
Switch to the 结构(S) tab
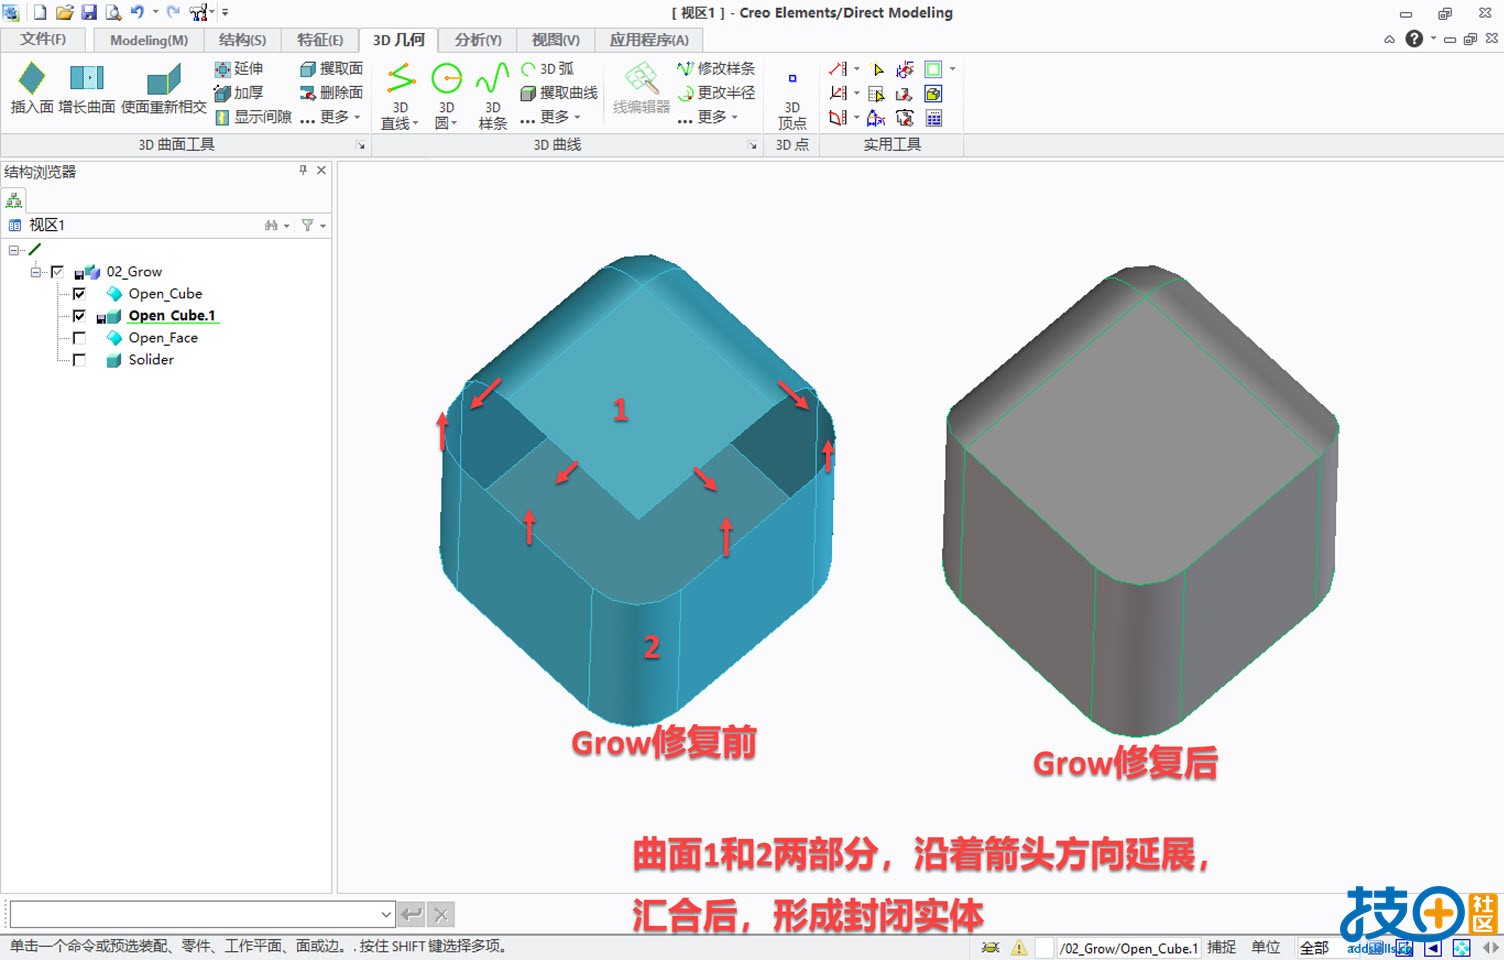242,40
